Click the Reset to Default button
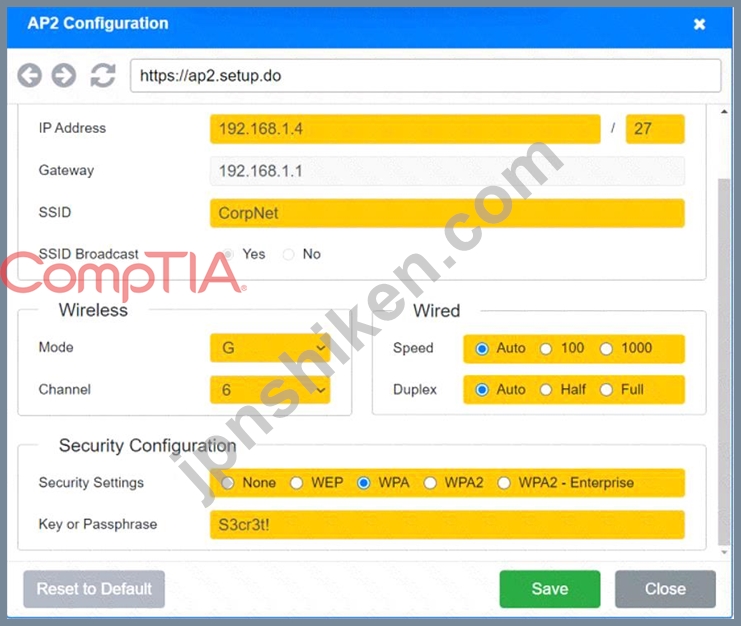This screenshot has height=626, width=741. 94,589
